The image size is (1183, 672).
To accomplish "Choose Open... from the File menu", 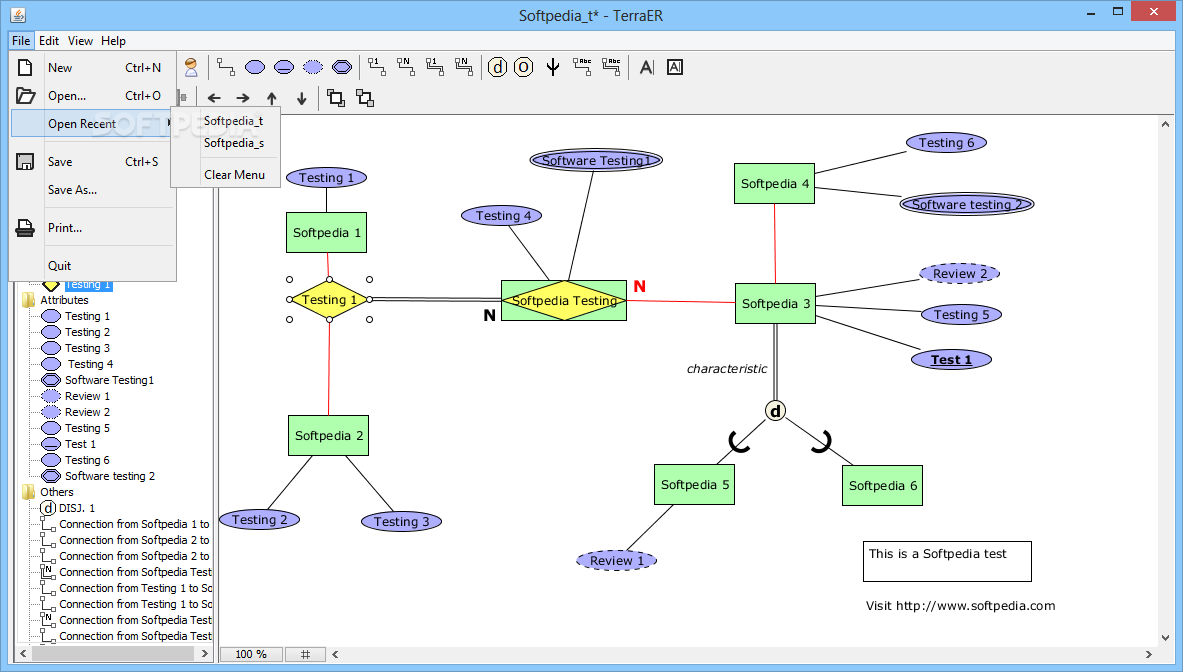I will point(93,96).
